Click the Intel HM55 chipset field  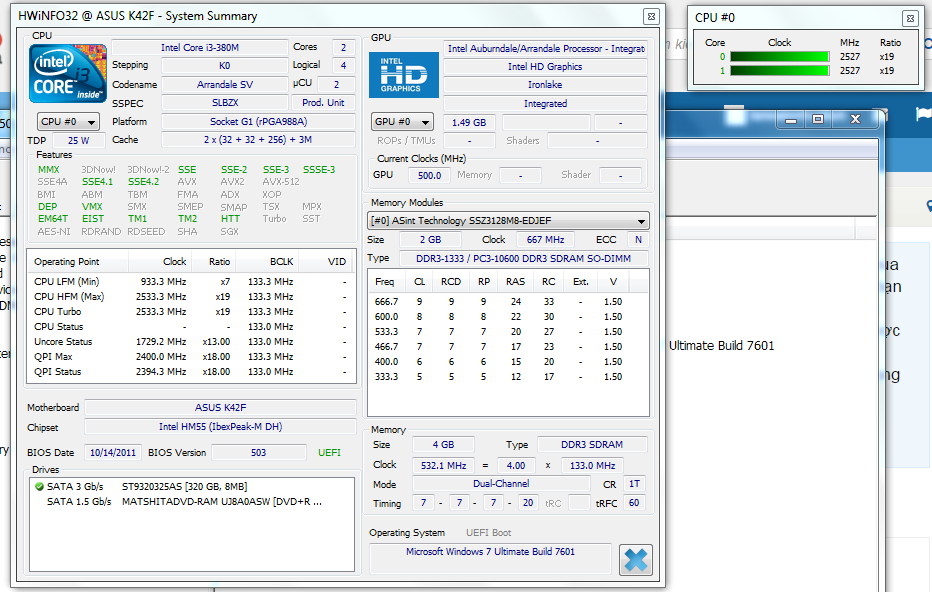[x=221, y=427]
